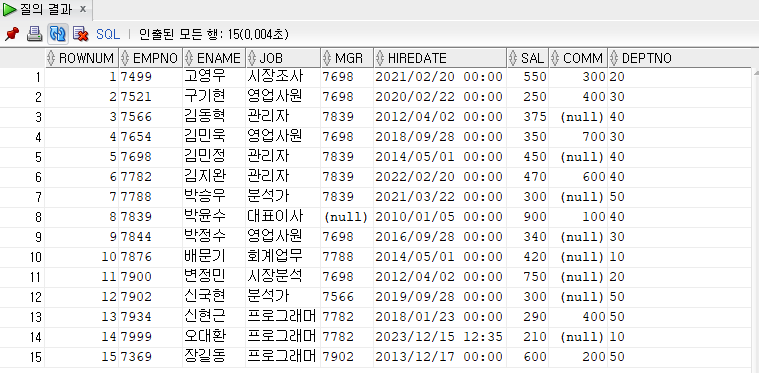Close the 질의 결과 tab
The width and height of the screenshot is (759, 373).
[83, 9]
